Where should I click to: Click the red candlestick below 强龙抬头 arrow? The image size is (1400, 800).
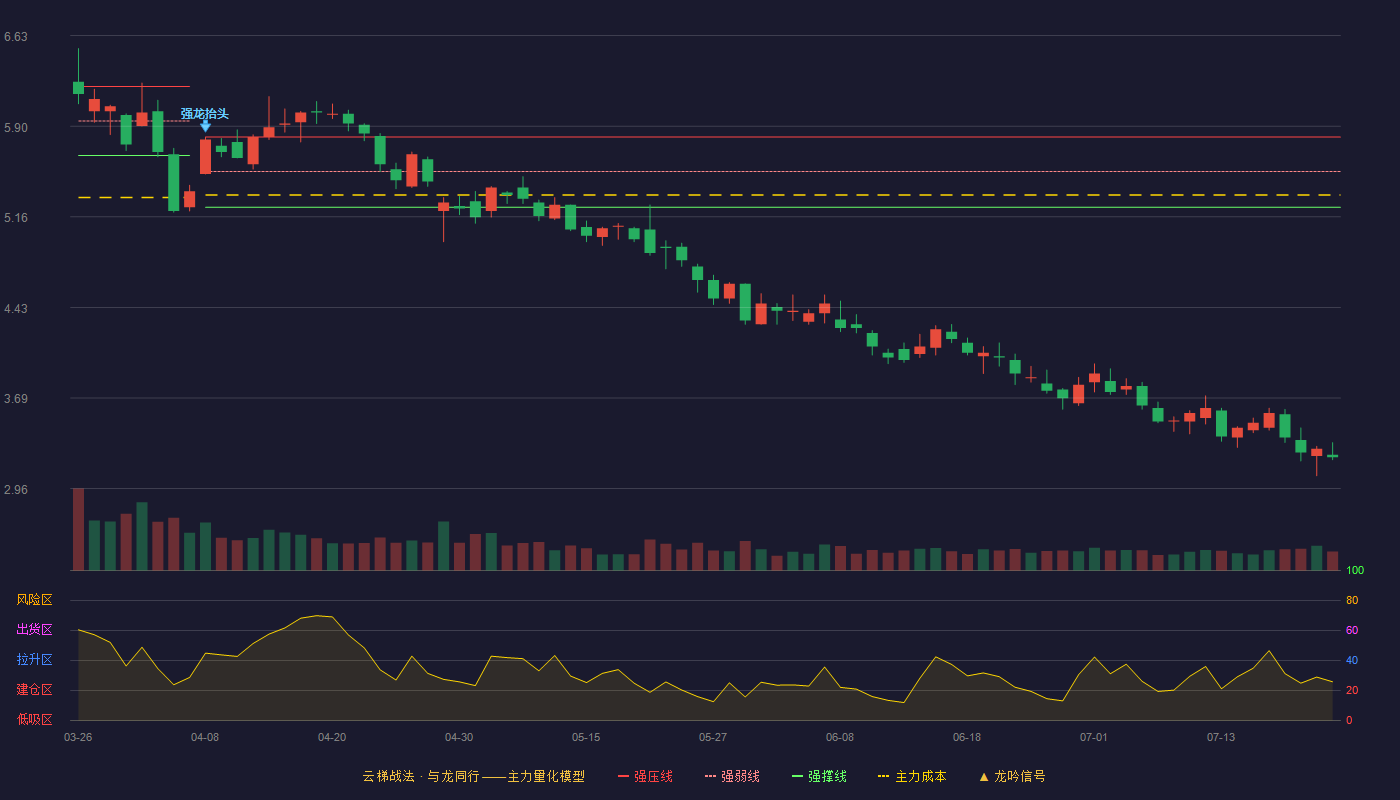[x=205, y=157]
